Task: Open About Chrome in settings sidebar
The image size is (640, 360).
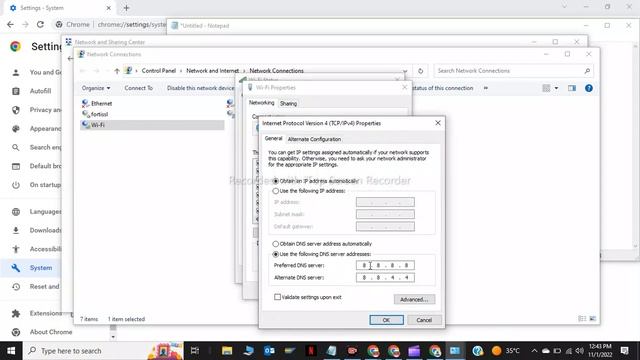Action: 51,332
